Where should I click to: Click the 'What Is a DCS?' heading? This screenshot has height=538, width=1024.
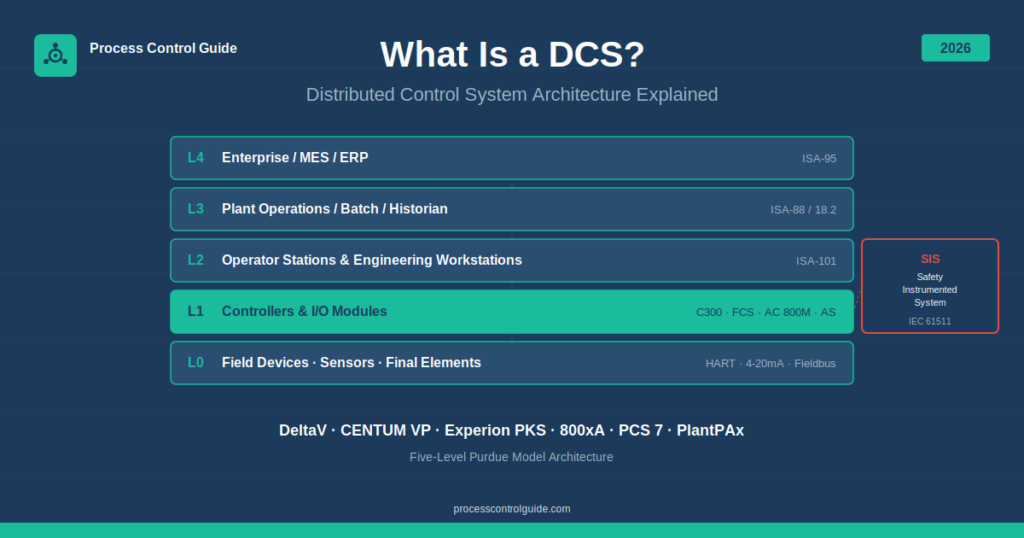[x=512, y=54]
